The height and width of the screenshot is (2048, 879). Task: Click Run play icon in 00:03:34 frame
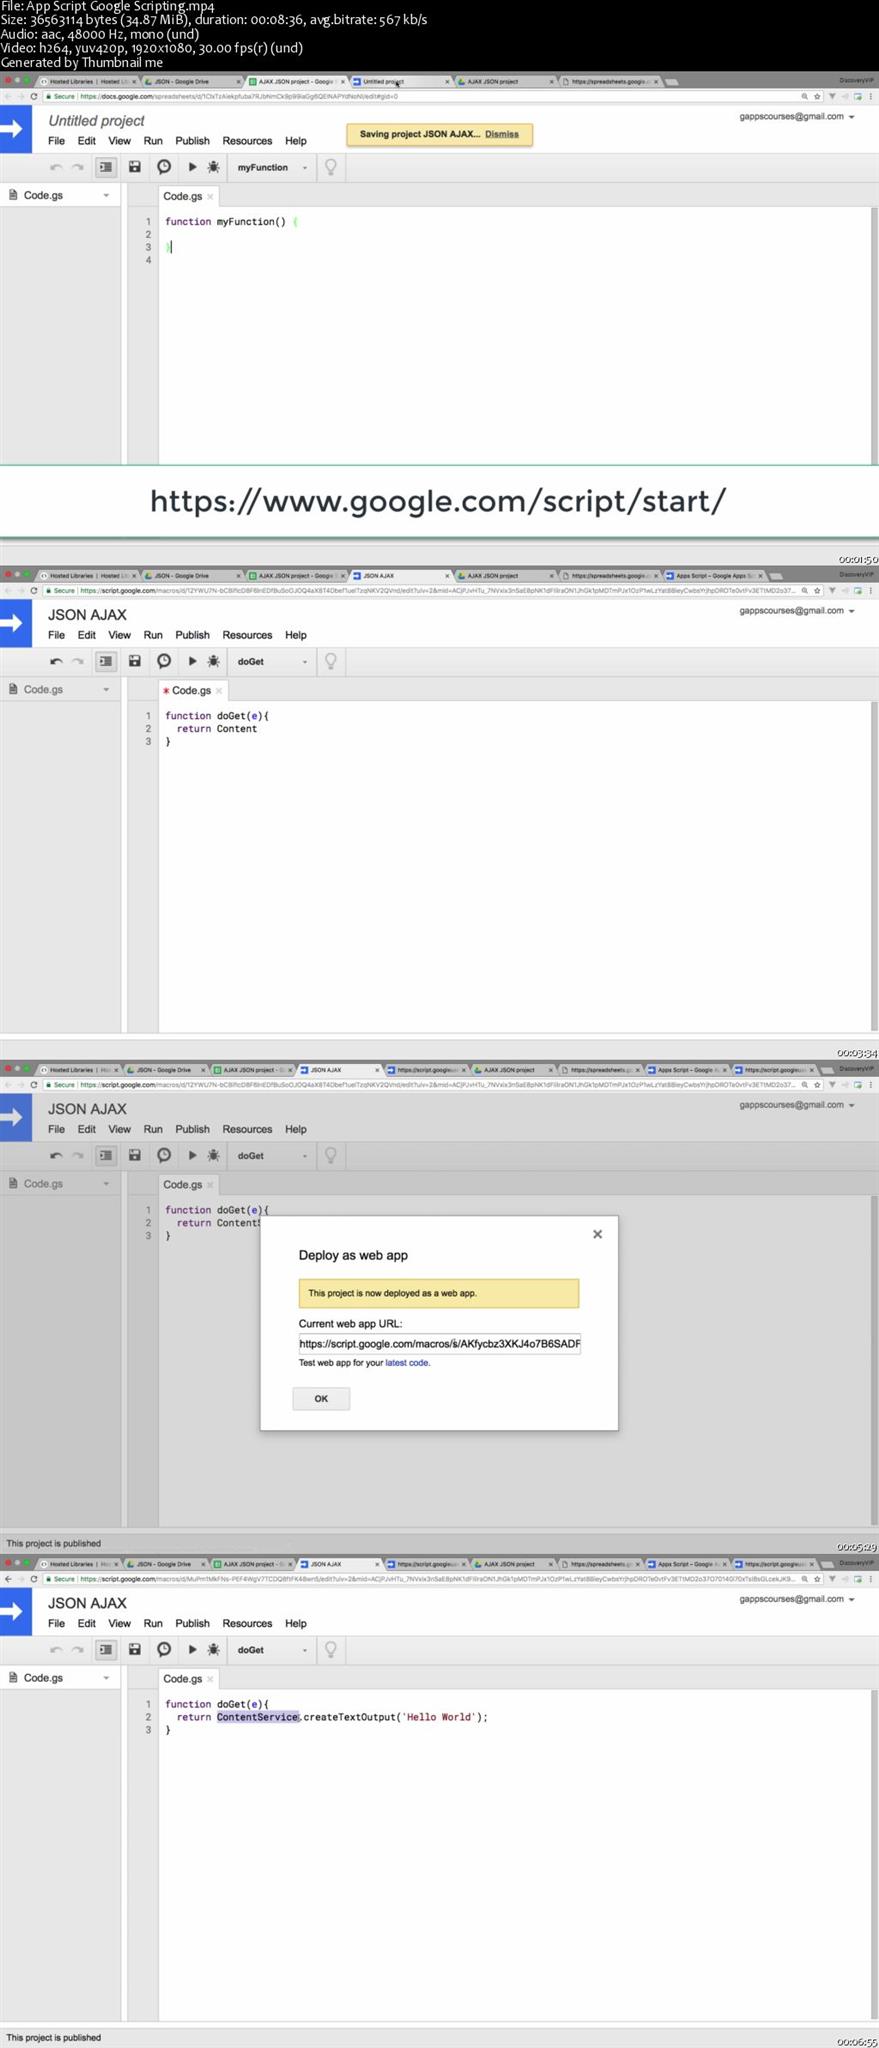coord(192,661)
